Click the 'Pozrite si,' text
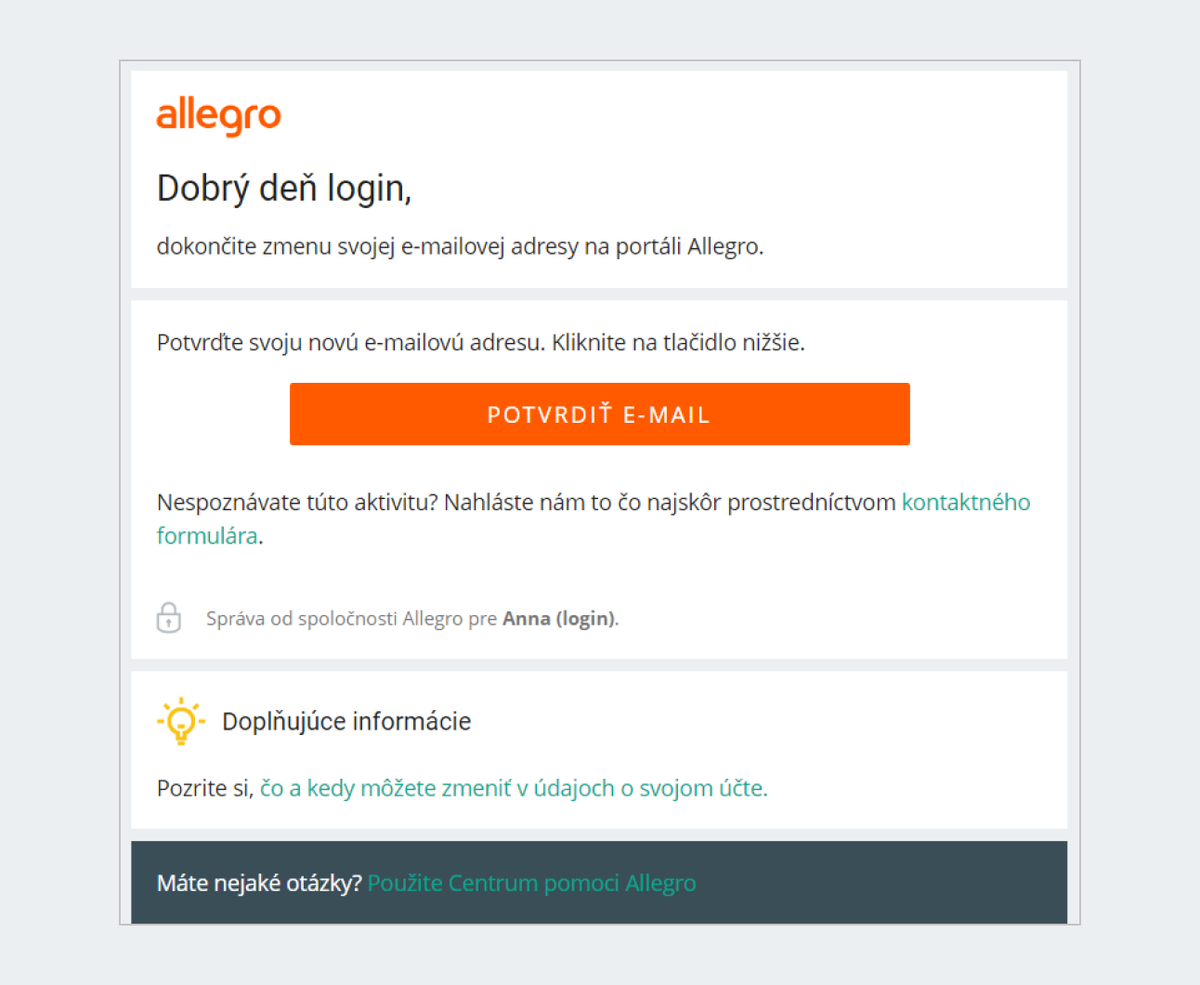 (x=206, y=788)
